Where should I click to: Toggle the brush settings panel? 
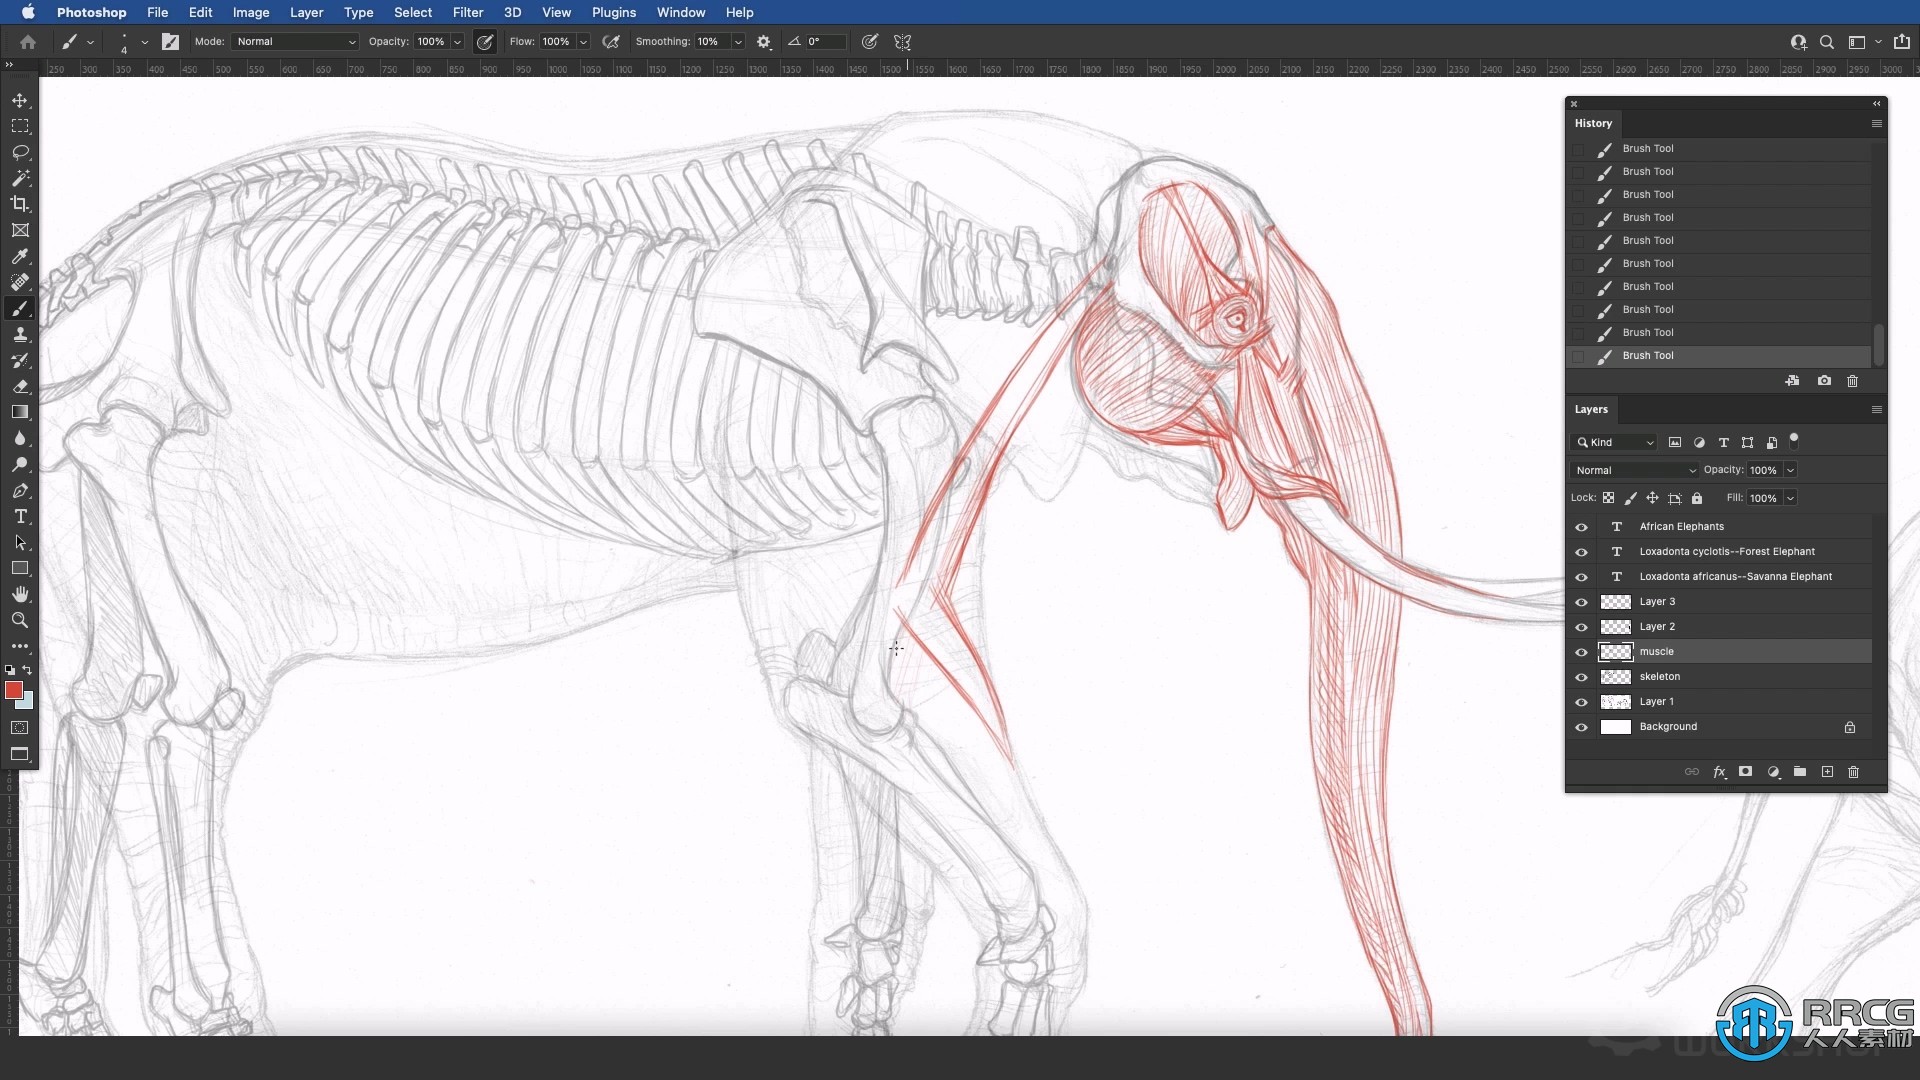coord(170,42)
